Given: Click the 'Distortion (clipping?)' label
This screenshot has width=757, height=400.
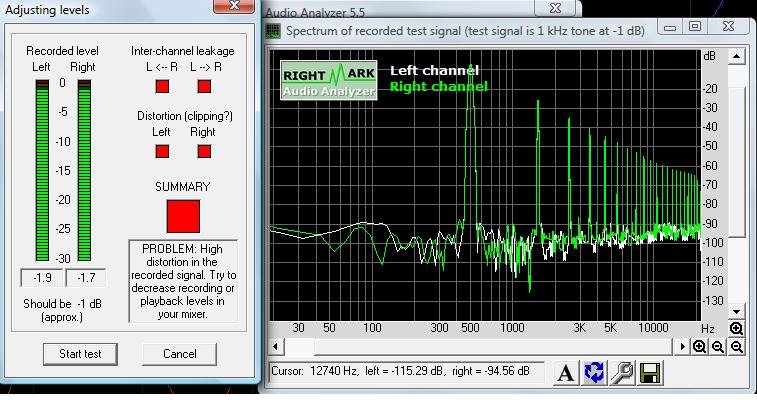Looking at the screenshot, I should pyautogui.click(x=184, y=116).
